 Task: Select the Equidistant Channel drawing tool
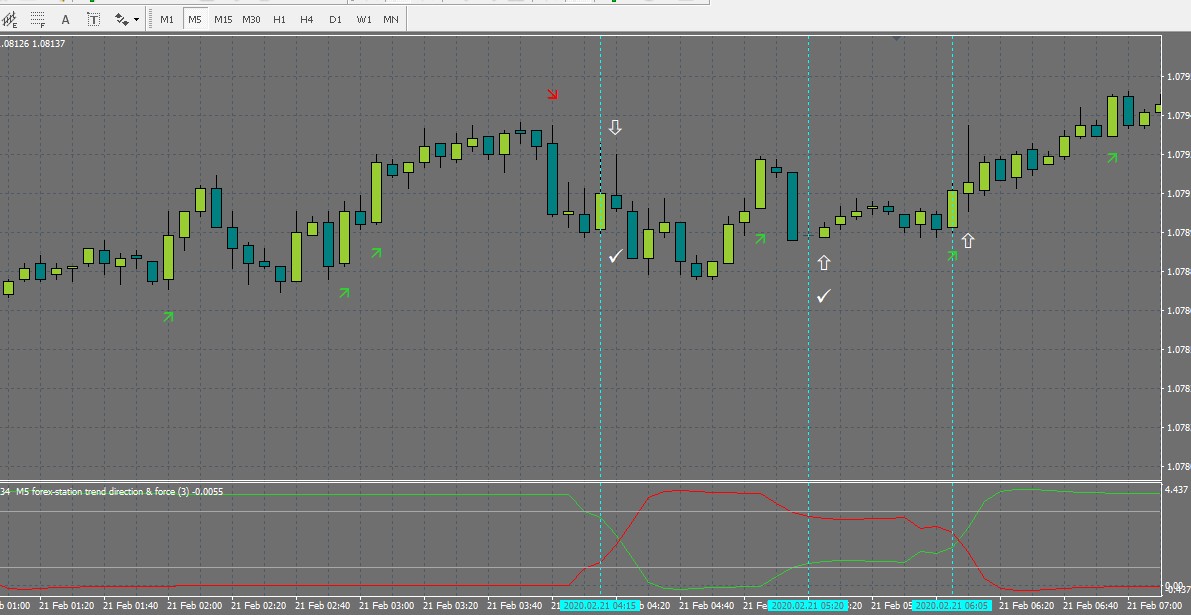(x=10, y=19)
